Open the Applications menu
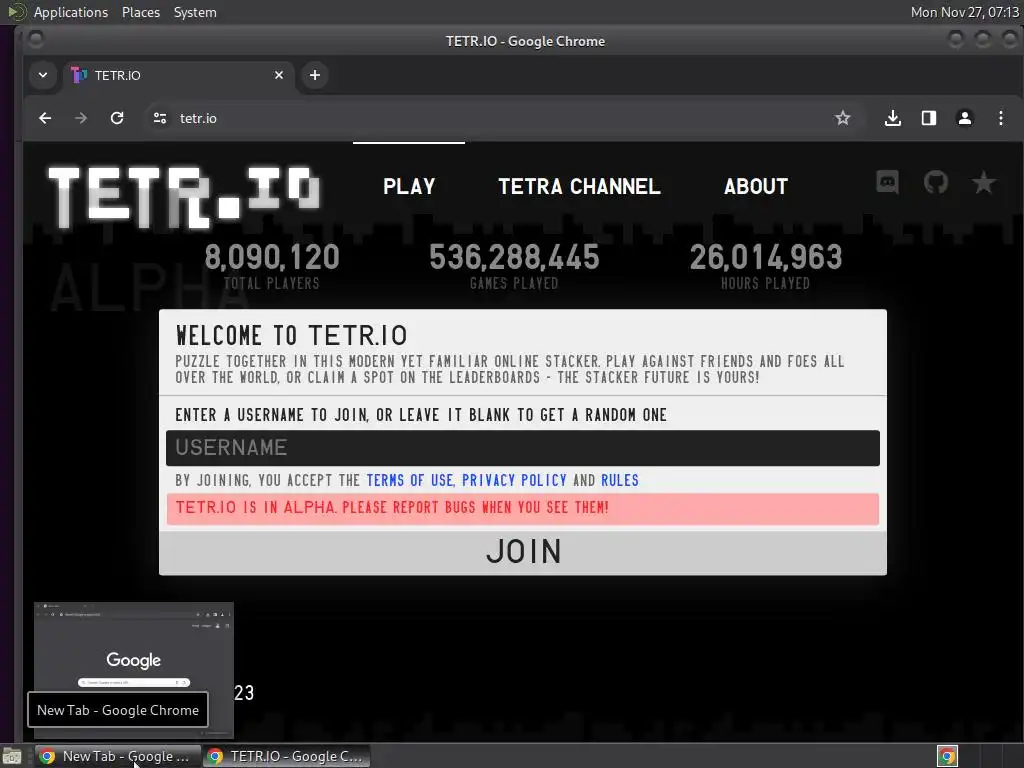 coord(71,12)
